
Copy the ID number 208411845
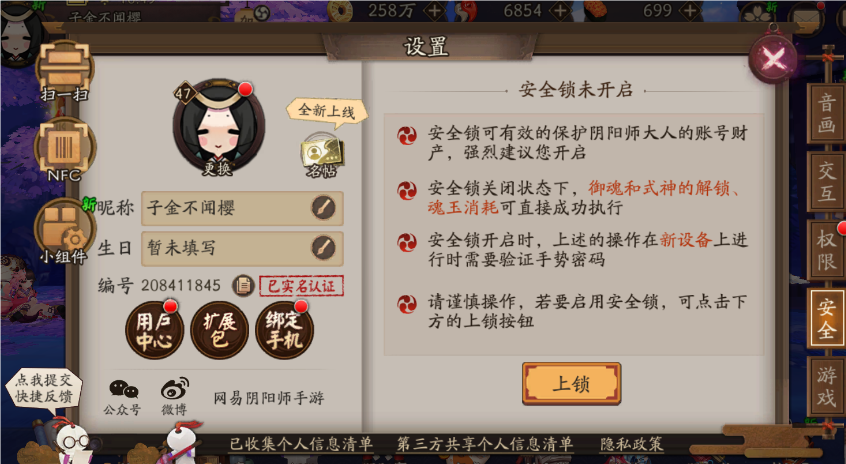point(243,285)
